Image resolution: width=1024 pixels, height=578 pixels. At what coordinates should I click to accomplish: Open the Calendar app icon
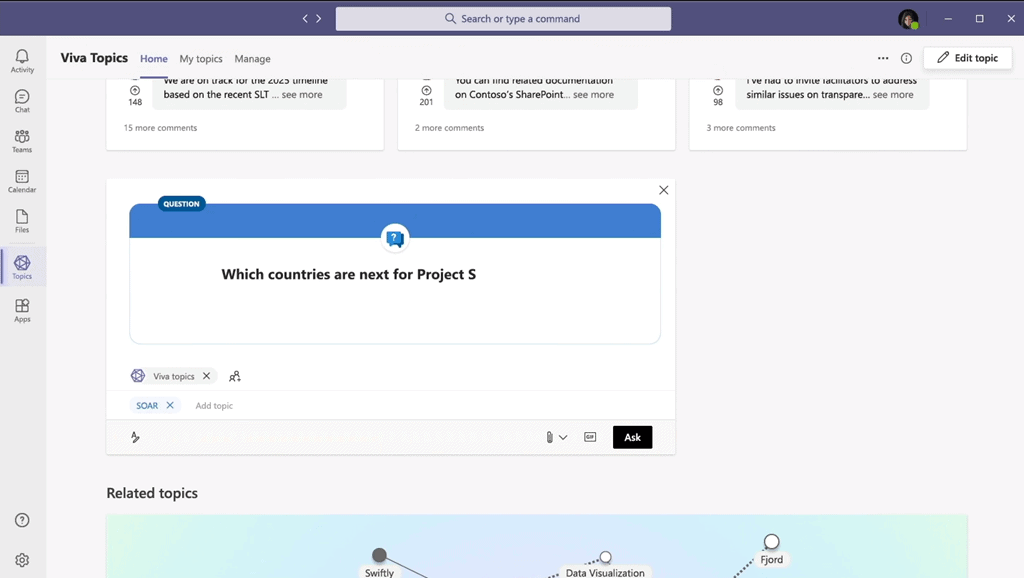(x=22, y=181)
